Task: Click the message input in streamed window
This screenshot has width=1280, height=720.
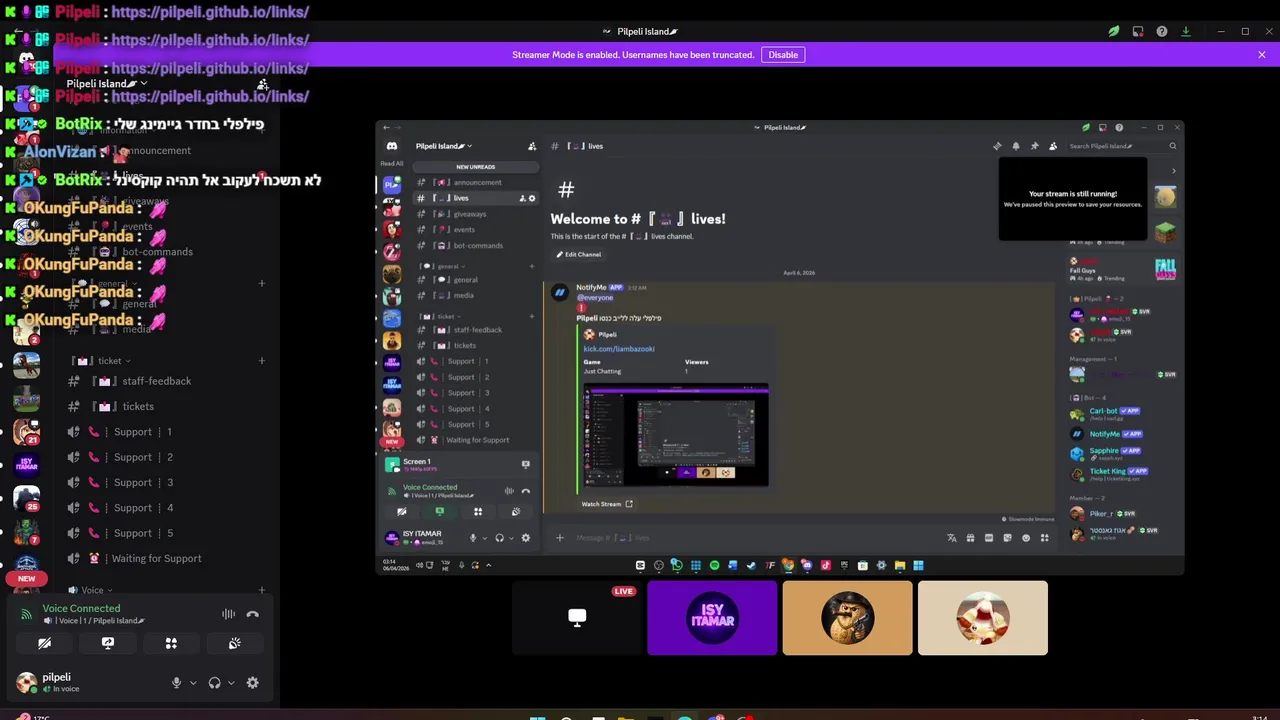Action: [750, 538]
